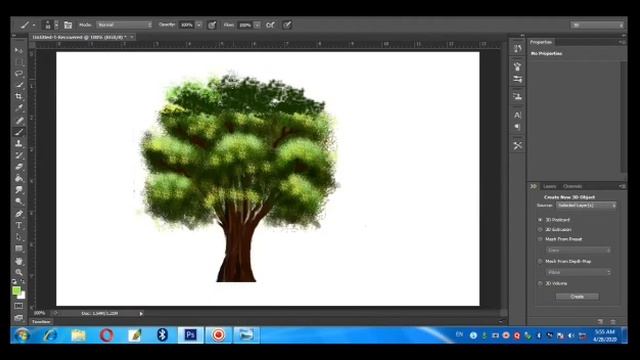Image resolution: width=640 pixels, height=360 pixels.
Task: Select the Pen tool
Action: click(x=19, y=213)
